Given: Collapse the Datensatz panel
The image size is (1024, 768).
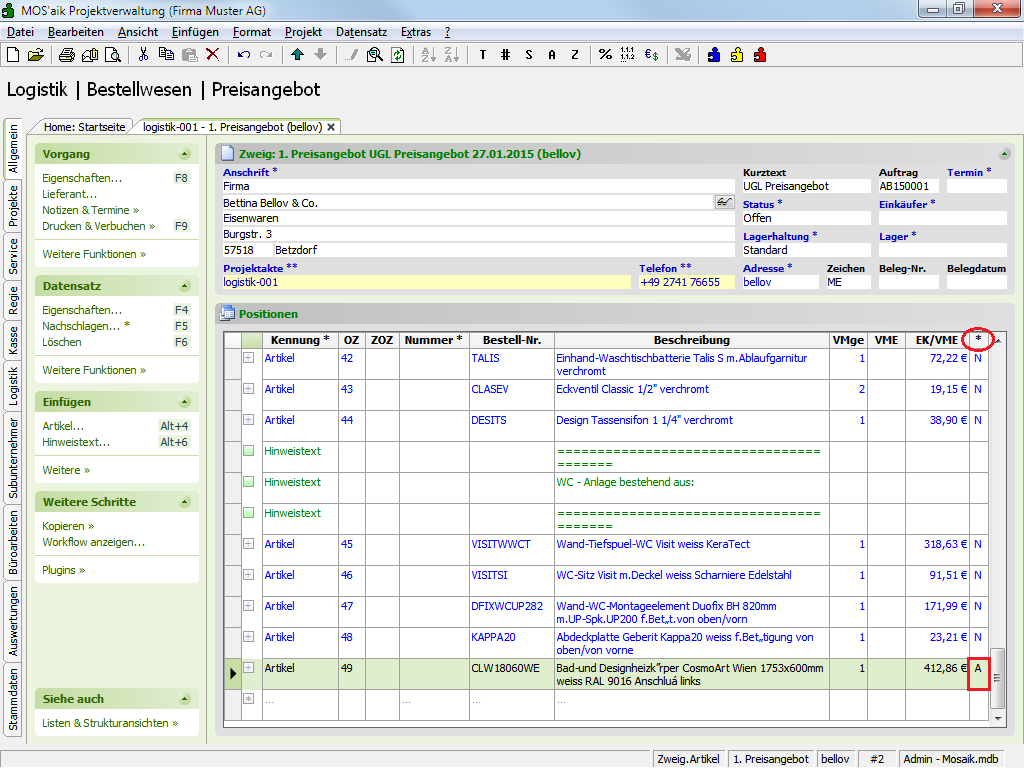Looking at the screenshot, I should tap(185, 286).
